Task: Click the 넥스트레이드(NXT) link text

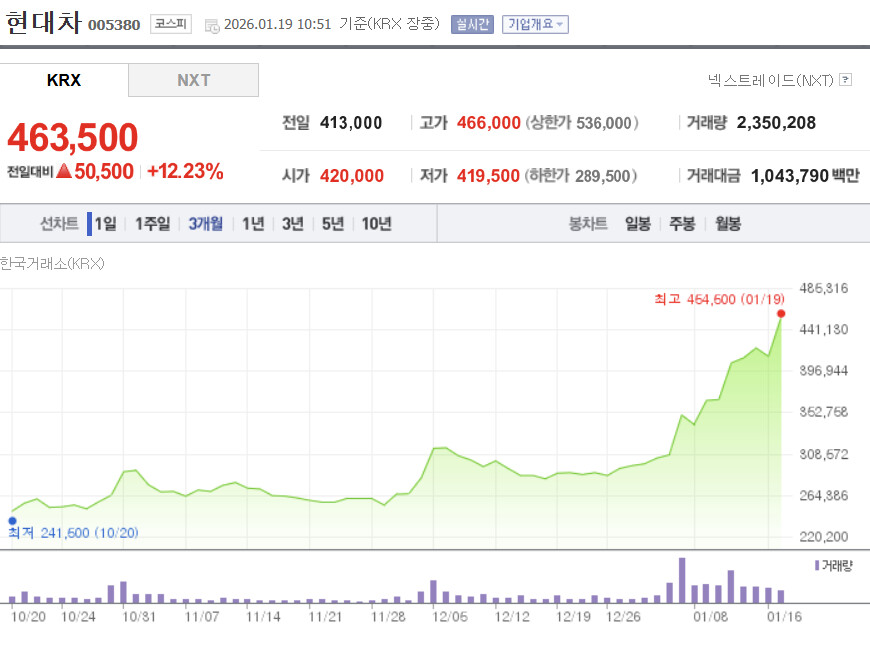Action: (771, 80)
